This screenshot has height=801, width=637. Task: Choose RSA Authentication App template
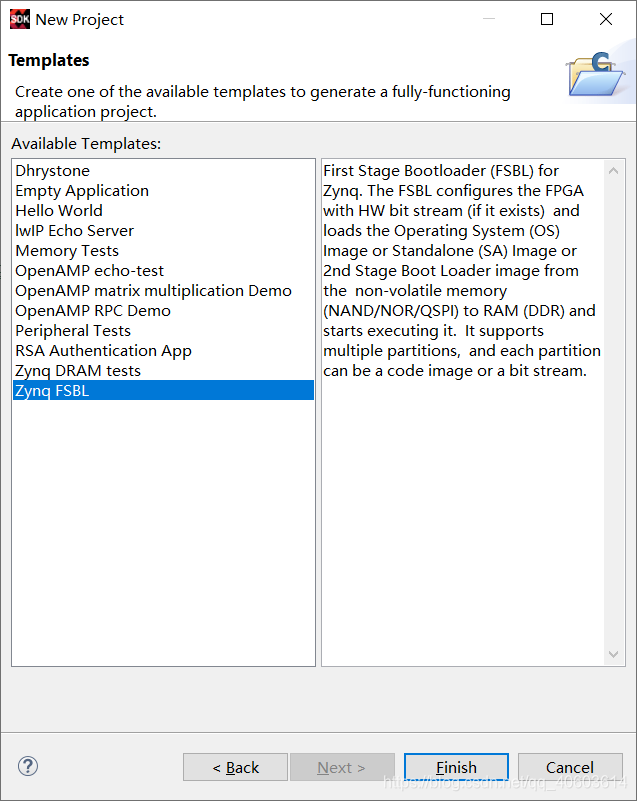tap(163, 350)
